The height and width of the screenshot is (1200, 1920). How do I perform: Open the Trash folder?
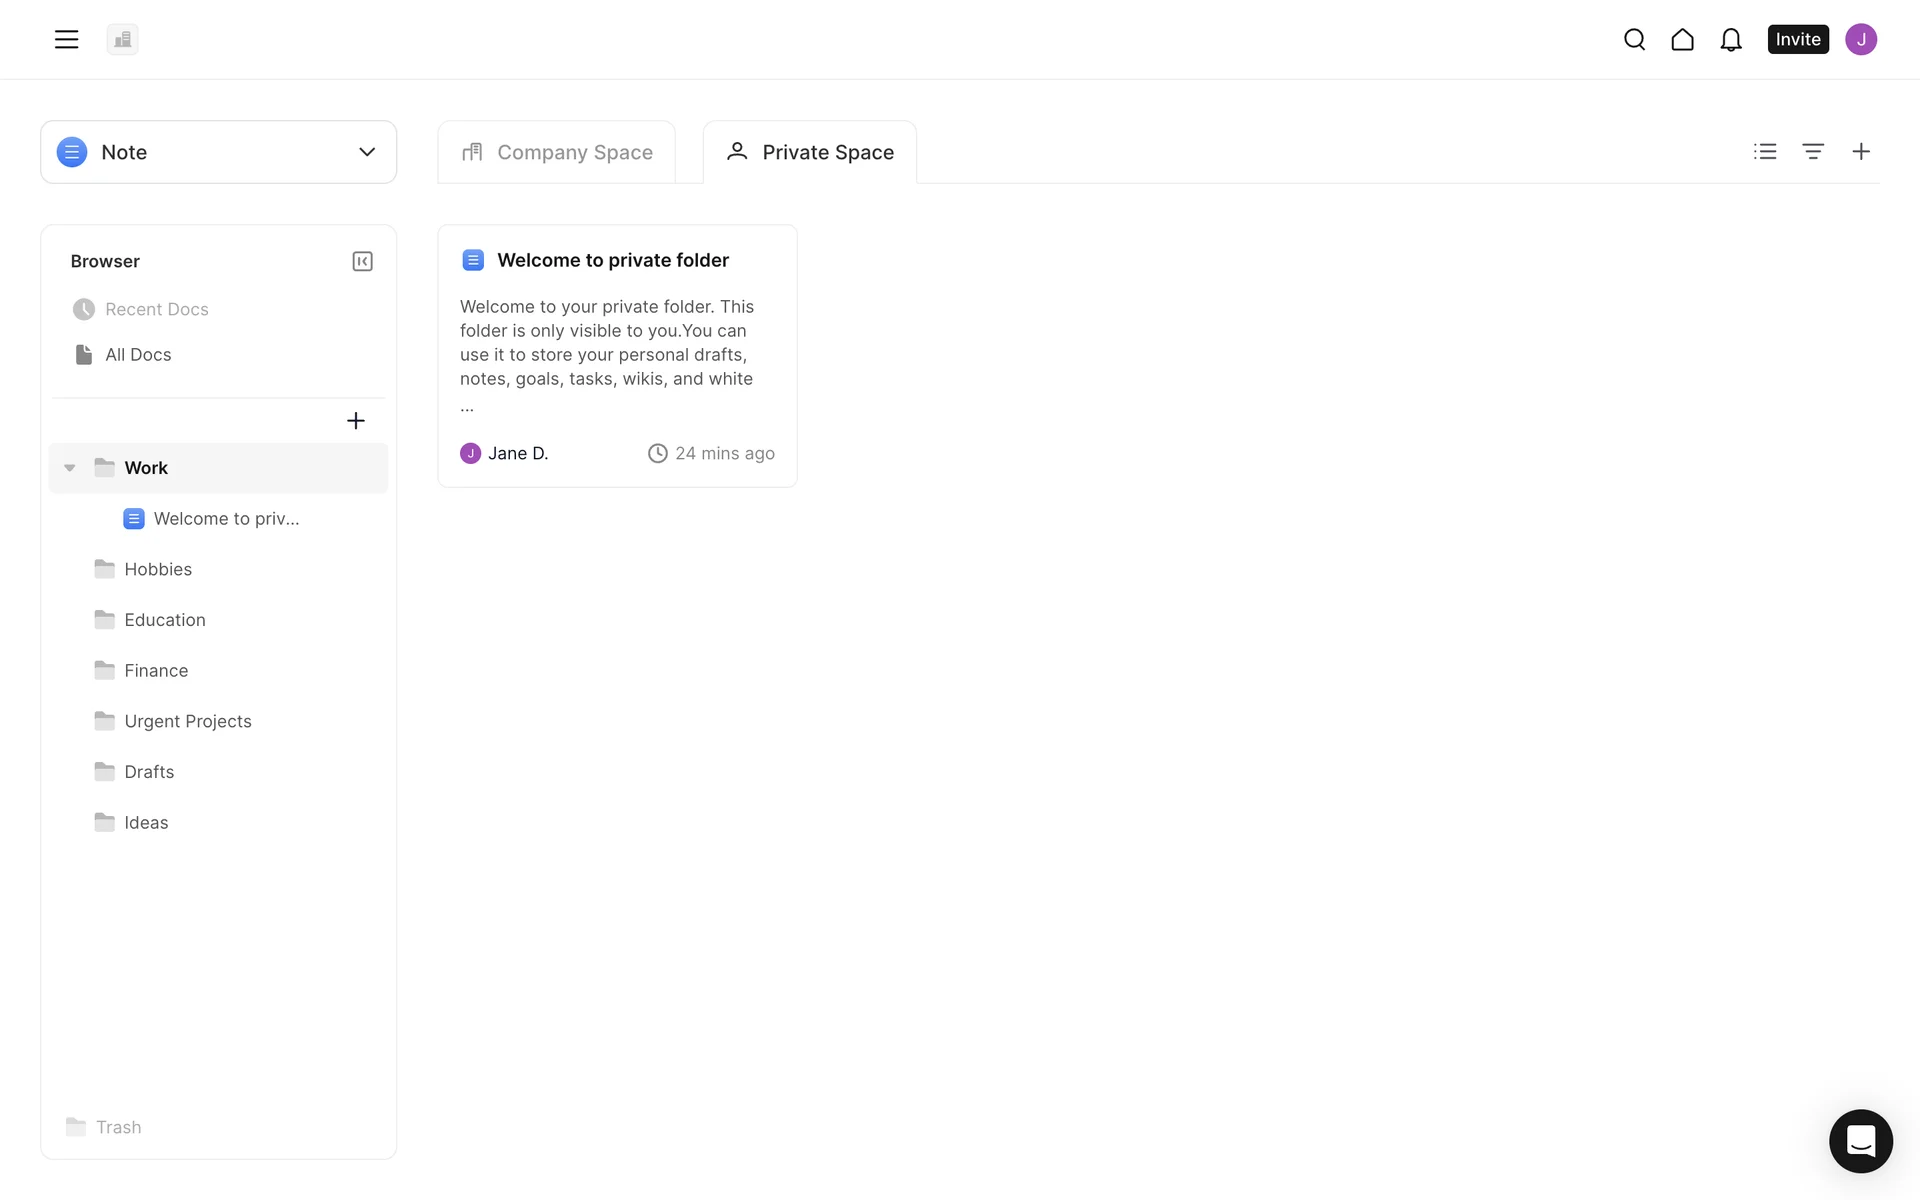117,1127
